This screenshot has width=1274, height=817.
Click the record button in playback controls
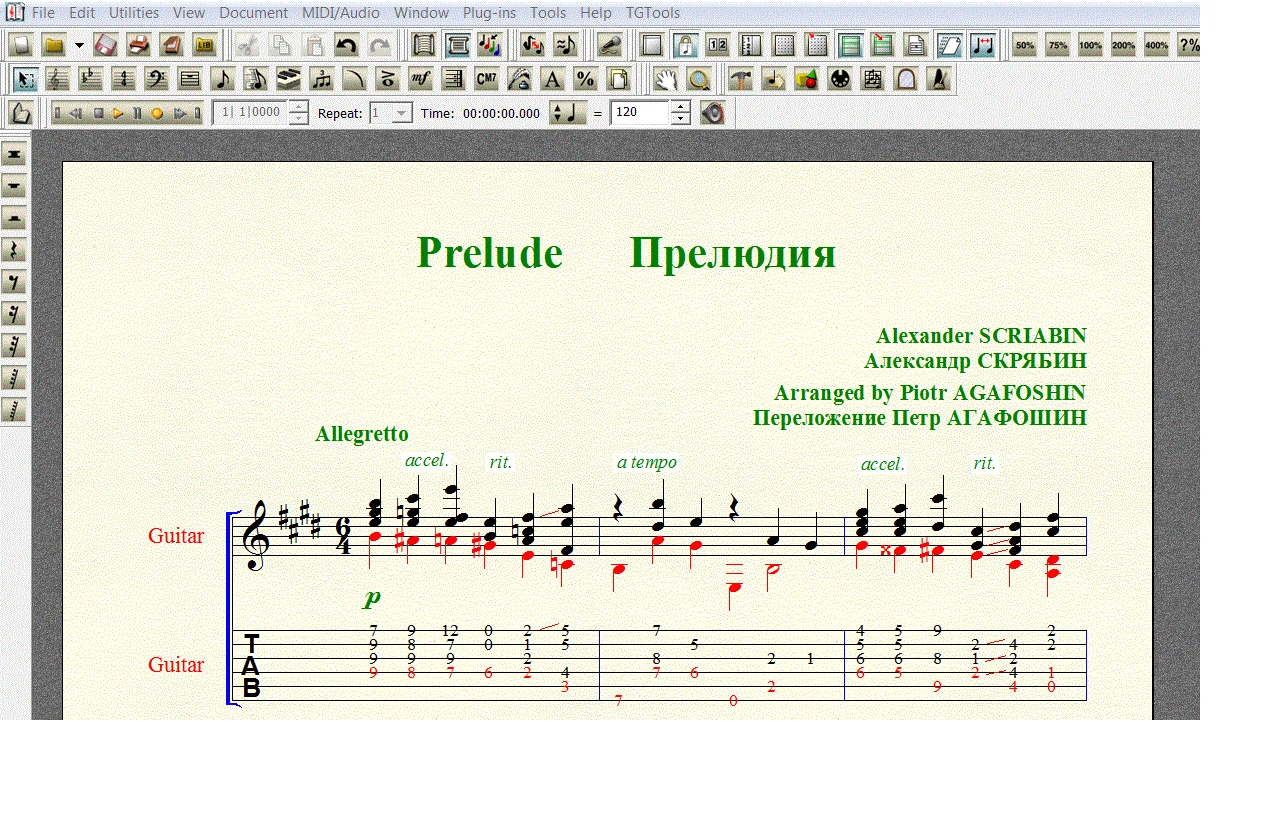[157, 113]
